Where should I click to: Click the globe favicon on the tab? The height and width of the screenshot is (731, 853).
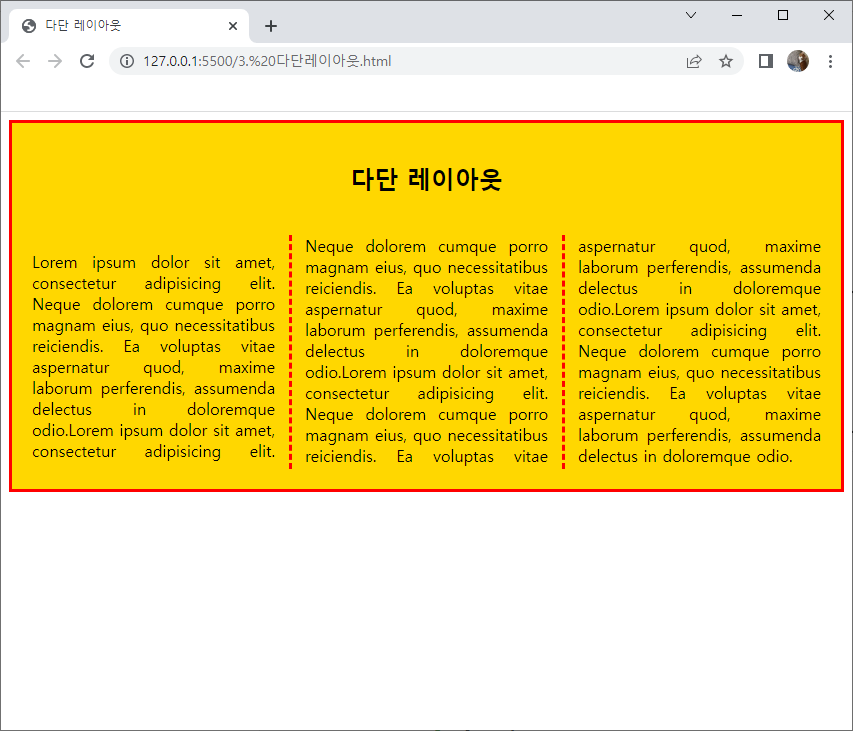[x=29, y=26]
